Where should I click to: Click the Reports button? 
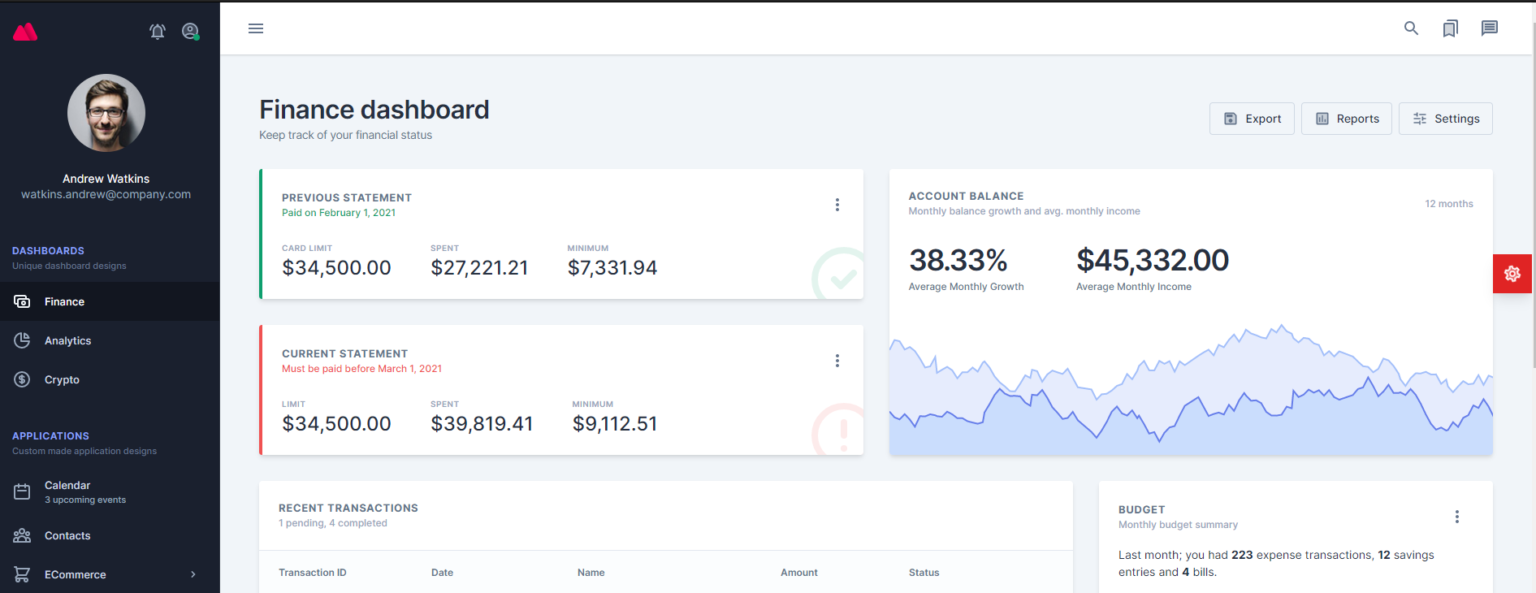1346,119
